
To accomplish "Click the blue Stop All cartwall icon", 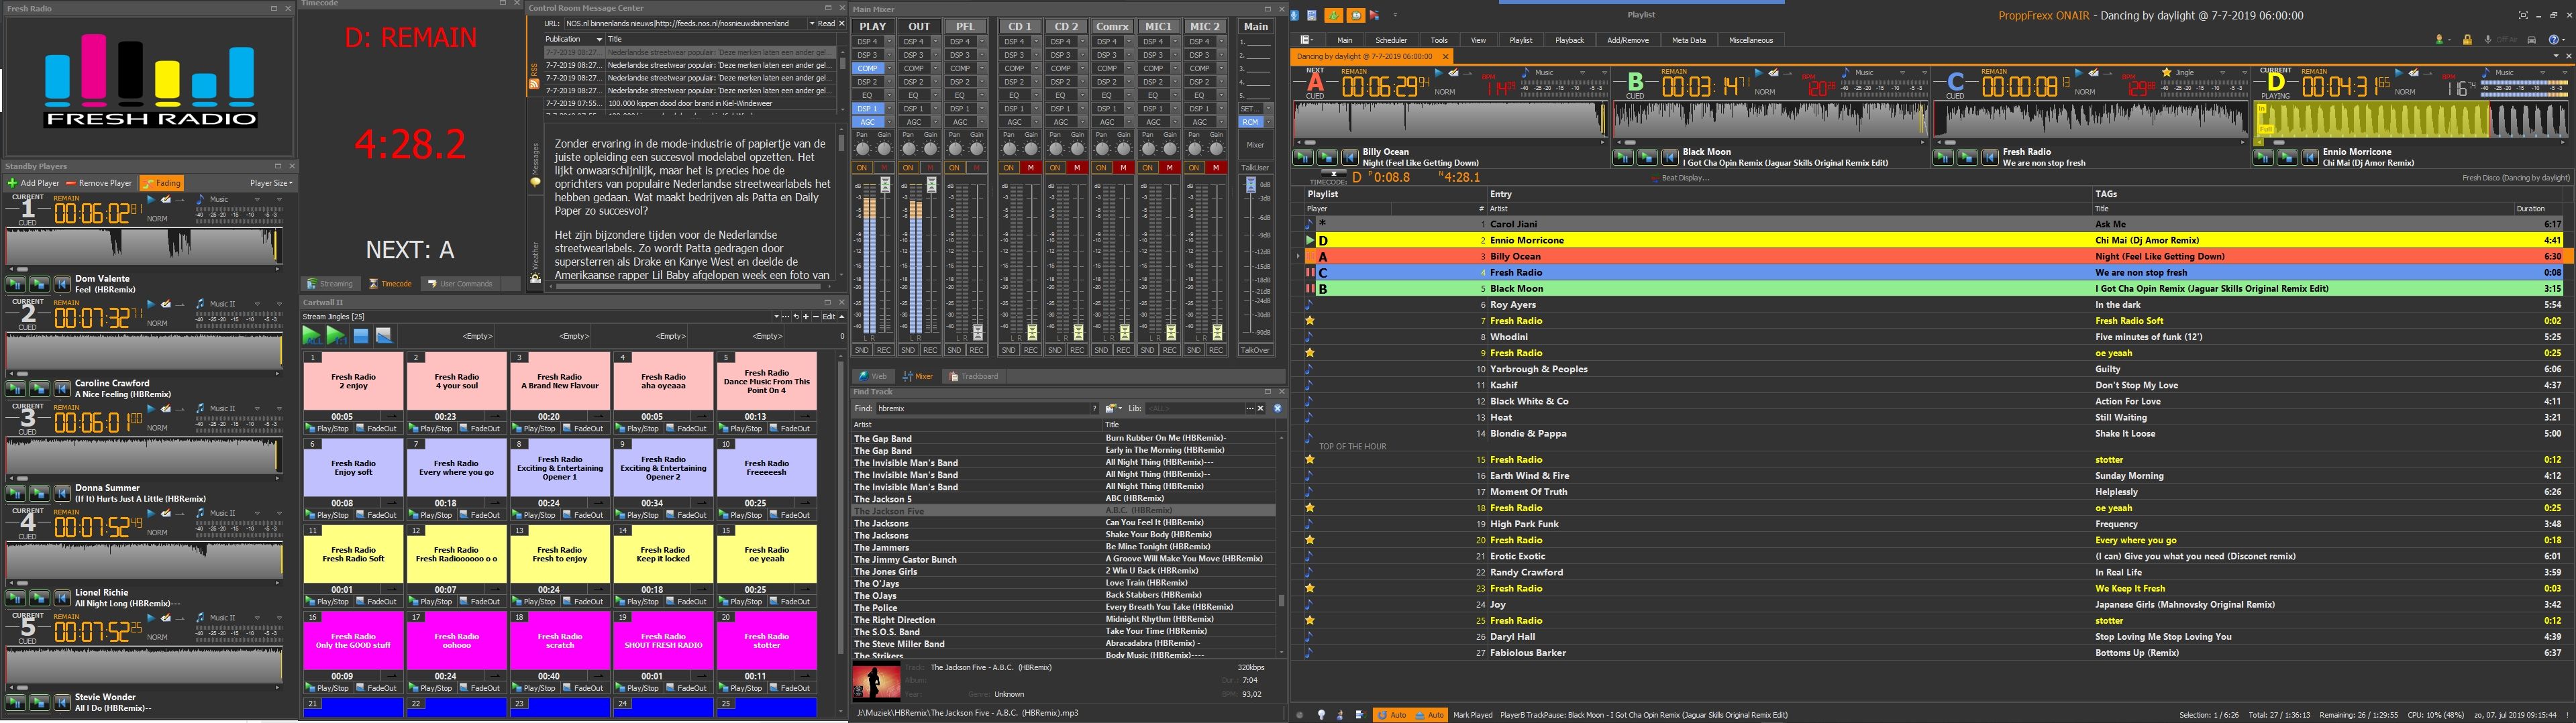I will [361, 336].
